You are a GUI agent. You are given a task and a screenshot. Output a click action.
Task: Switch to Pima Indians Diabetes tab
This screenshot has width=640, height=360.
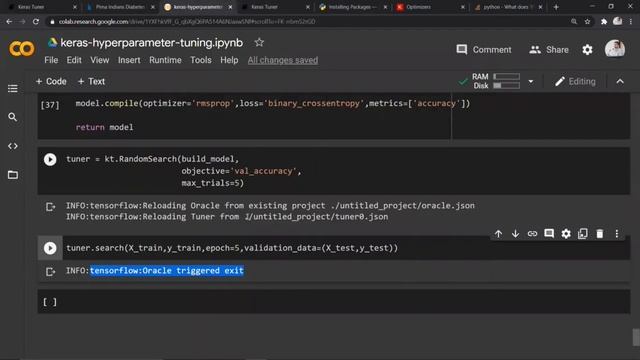click(x=119, y=7)
